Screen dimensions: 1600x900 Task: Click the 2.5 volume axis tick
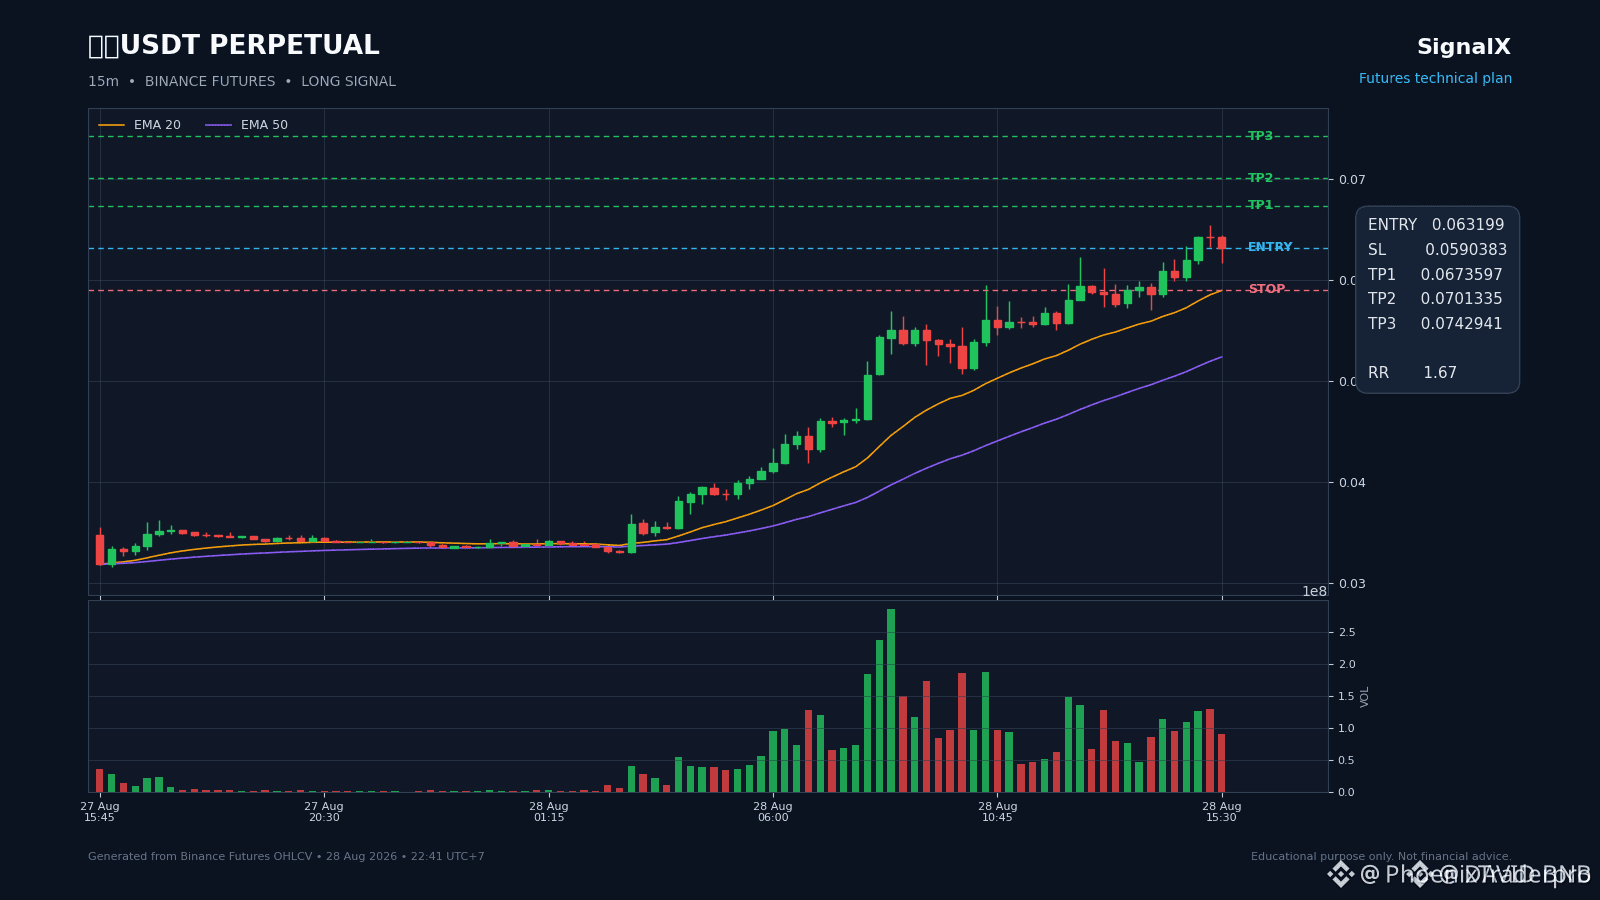click(x=1347, y=632)
